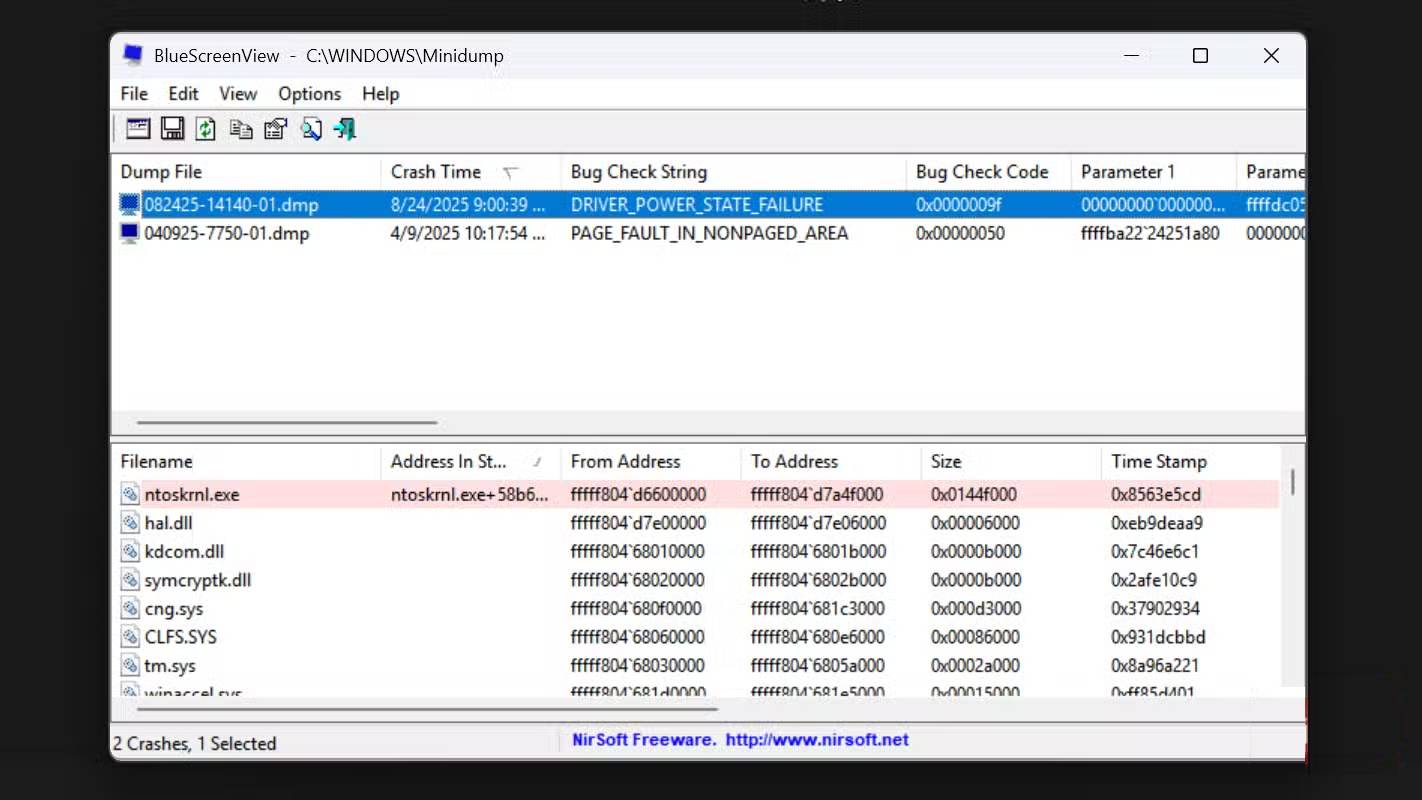Open the Options menu
The image size is (1422, 800).
click(309, 94)
